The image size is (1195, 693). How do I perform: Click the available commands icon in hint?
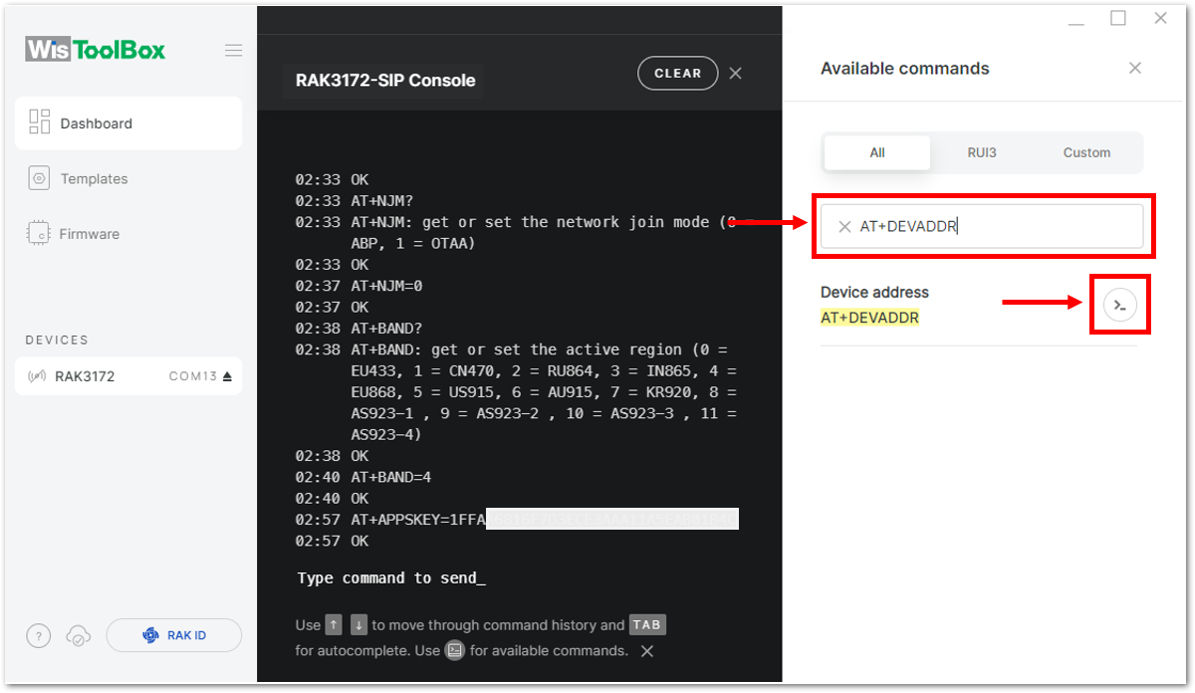click(455, 650)
